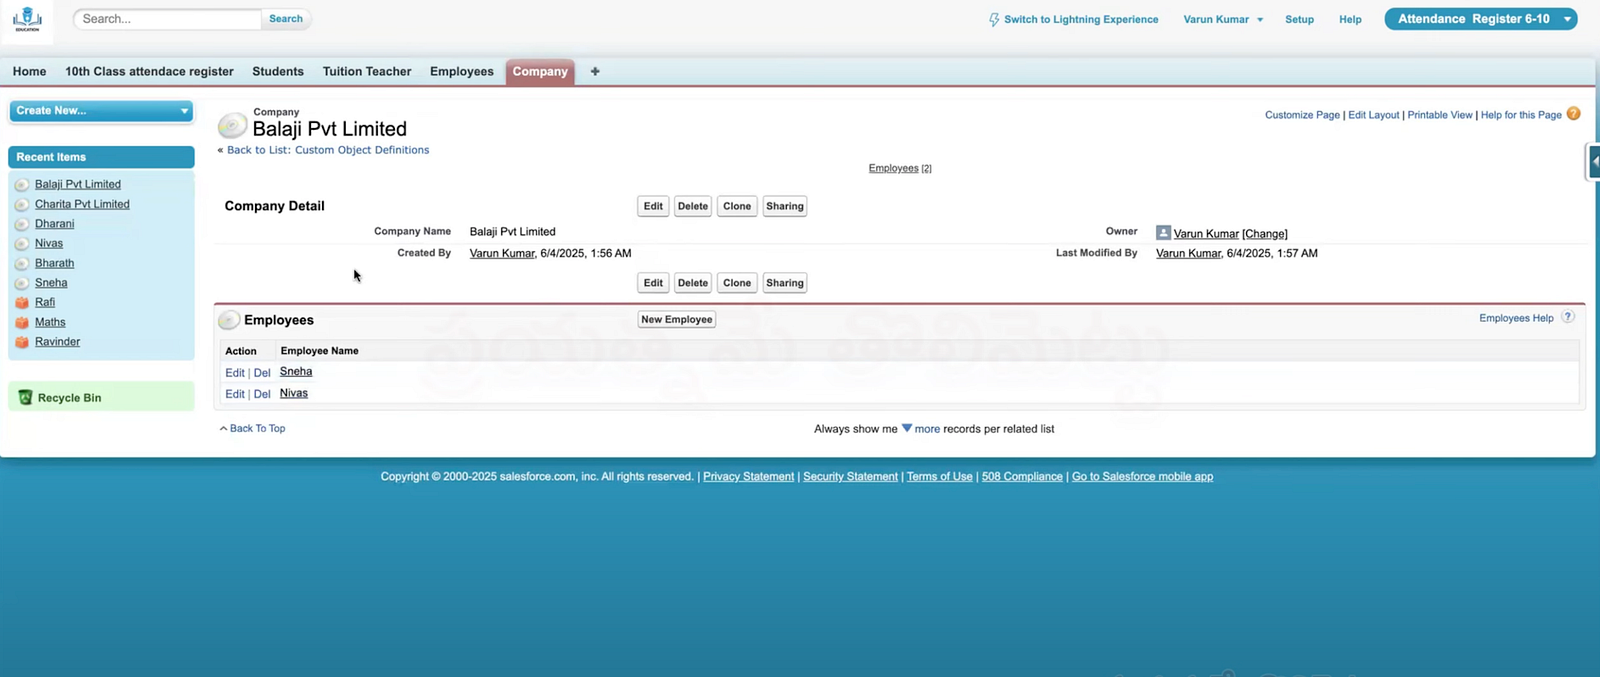Click the Recycle Bin icon
This screenshot has width=1600, height=677.
[x=26, y=398]
